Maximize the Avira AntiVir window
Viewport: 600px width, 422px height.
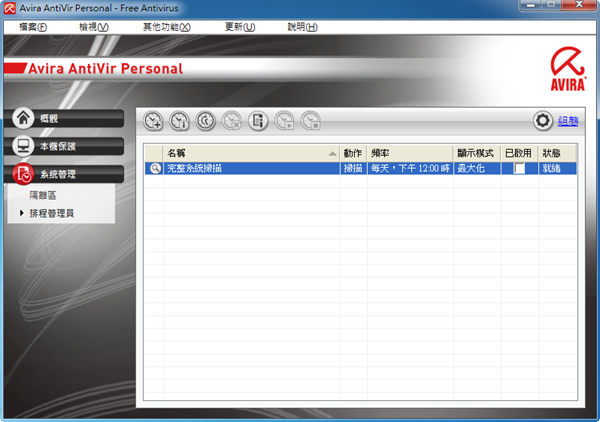[551, 5]
